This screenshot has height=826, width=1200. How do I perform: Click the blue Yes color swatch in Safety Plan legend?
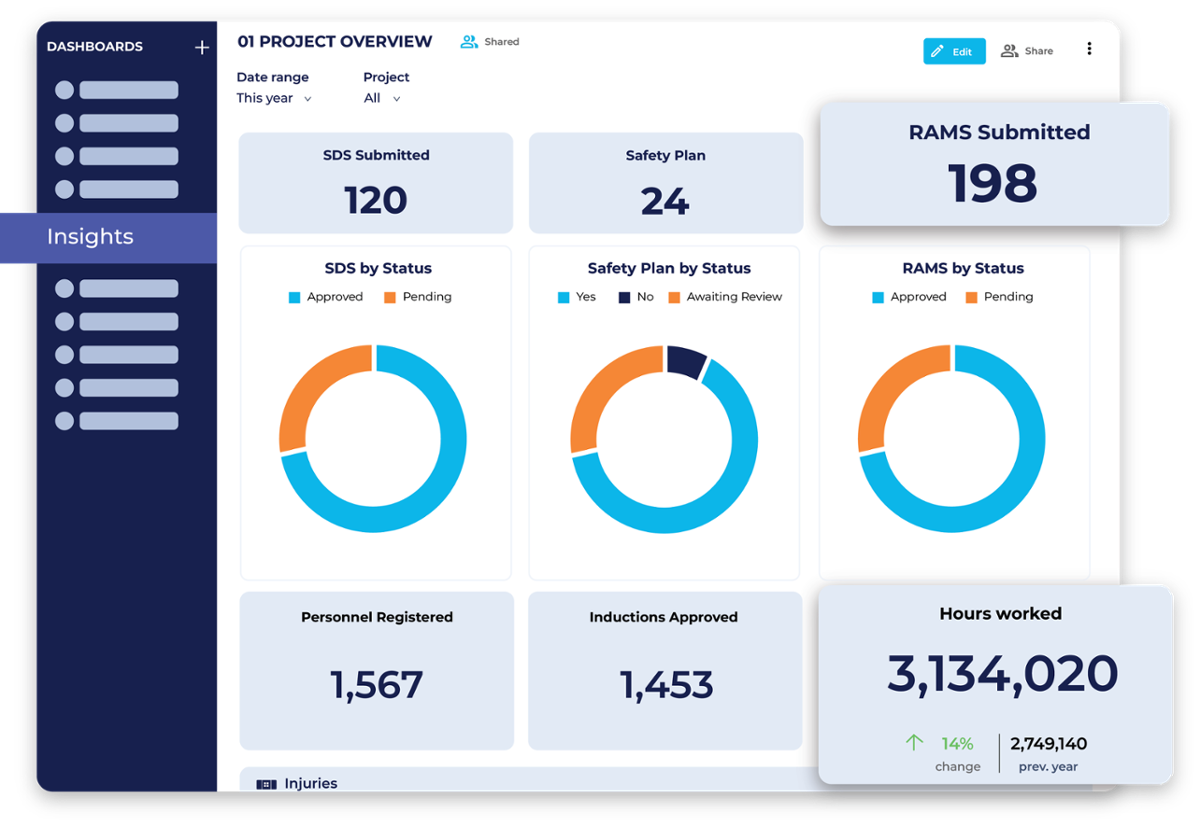point(563,297)
